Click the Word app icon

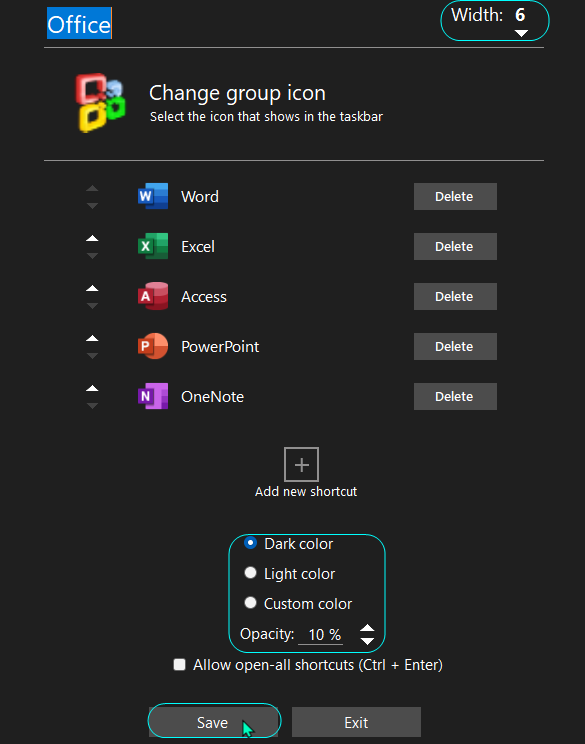(153, 196)
